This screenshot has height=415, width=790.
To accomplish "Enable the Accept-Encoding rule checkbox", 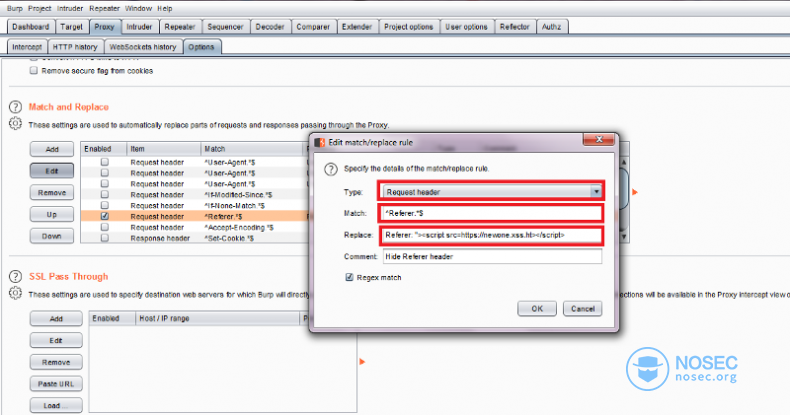I will (x=104, y=227).
